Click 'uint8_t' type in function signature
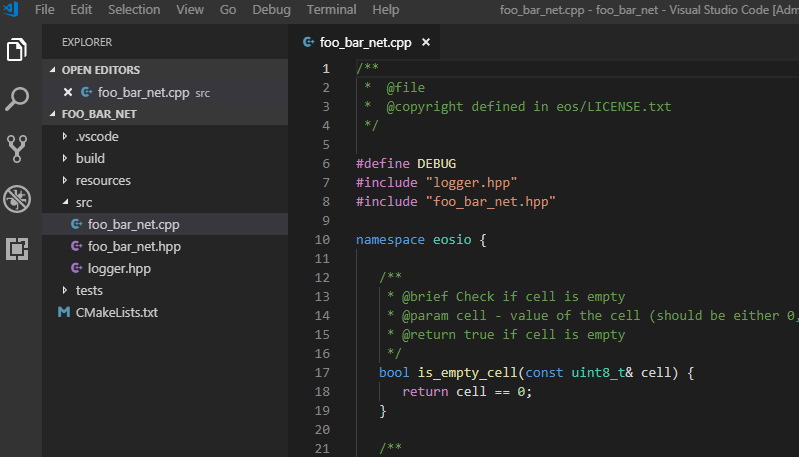This screenshot has height=457, width=799. pos(598,372)
